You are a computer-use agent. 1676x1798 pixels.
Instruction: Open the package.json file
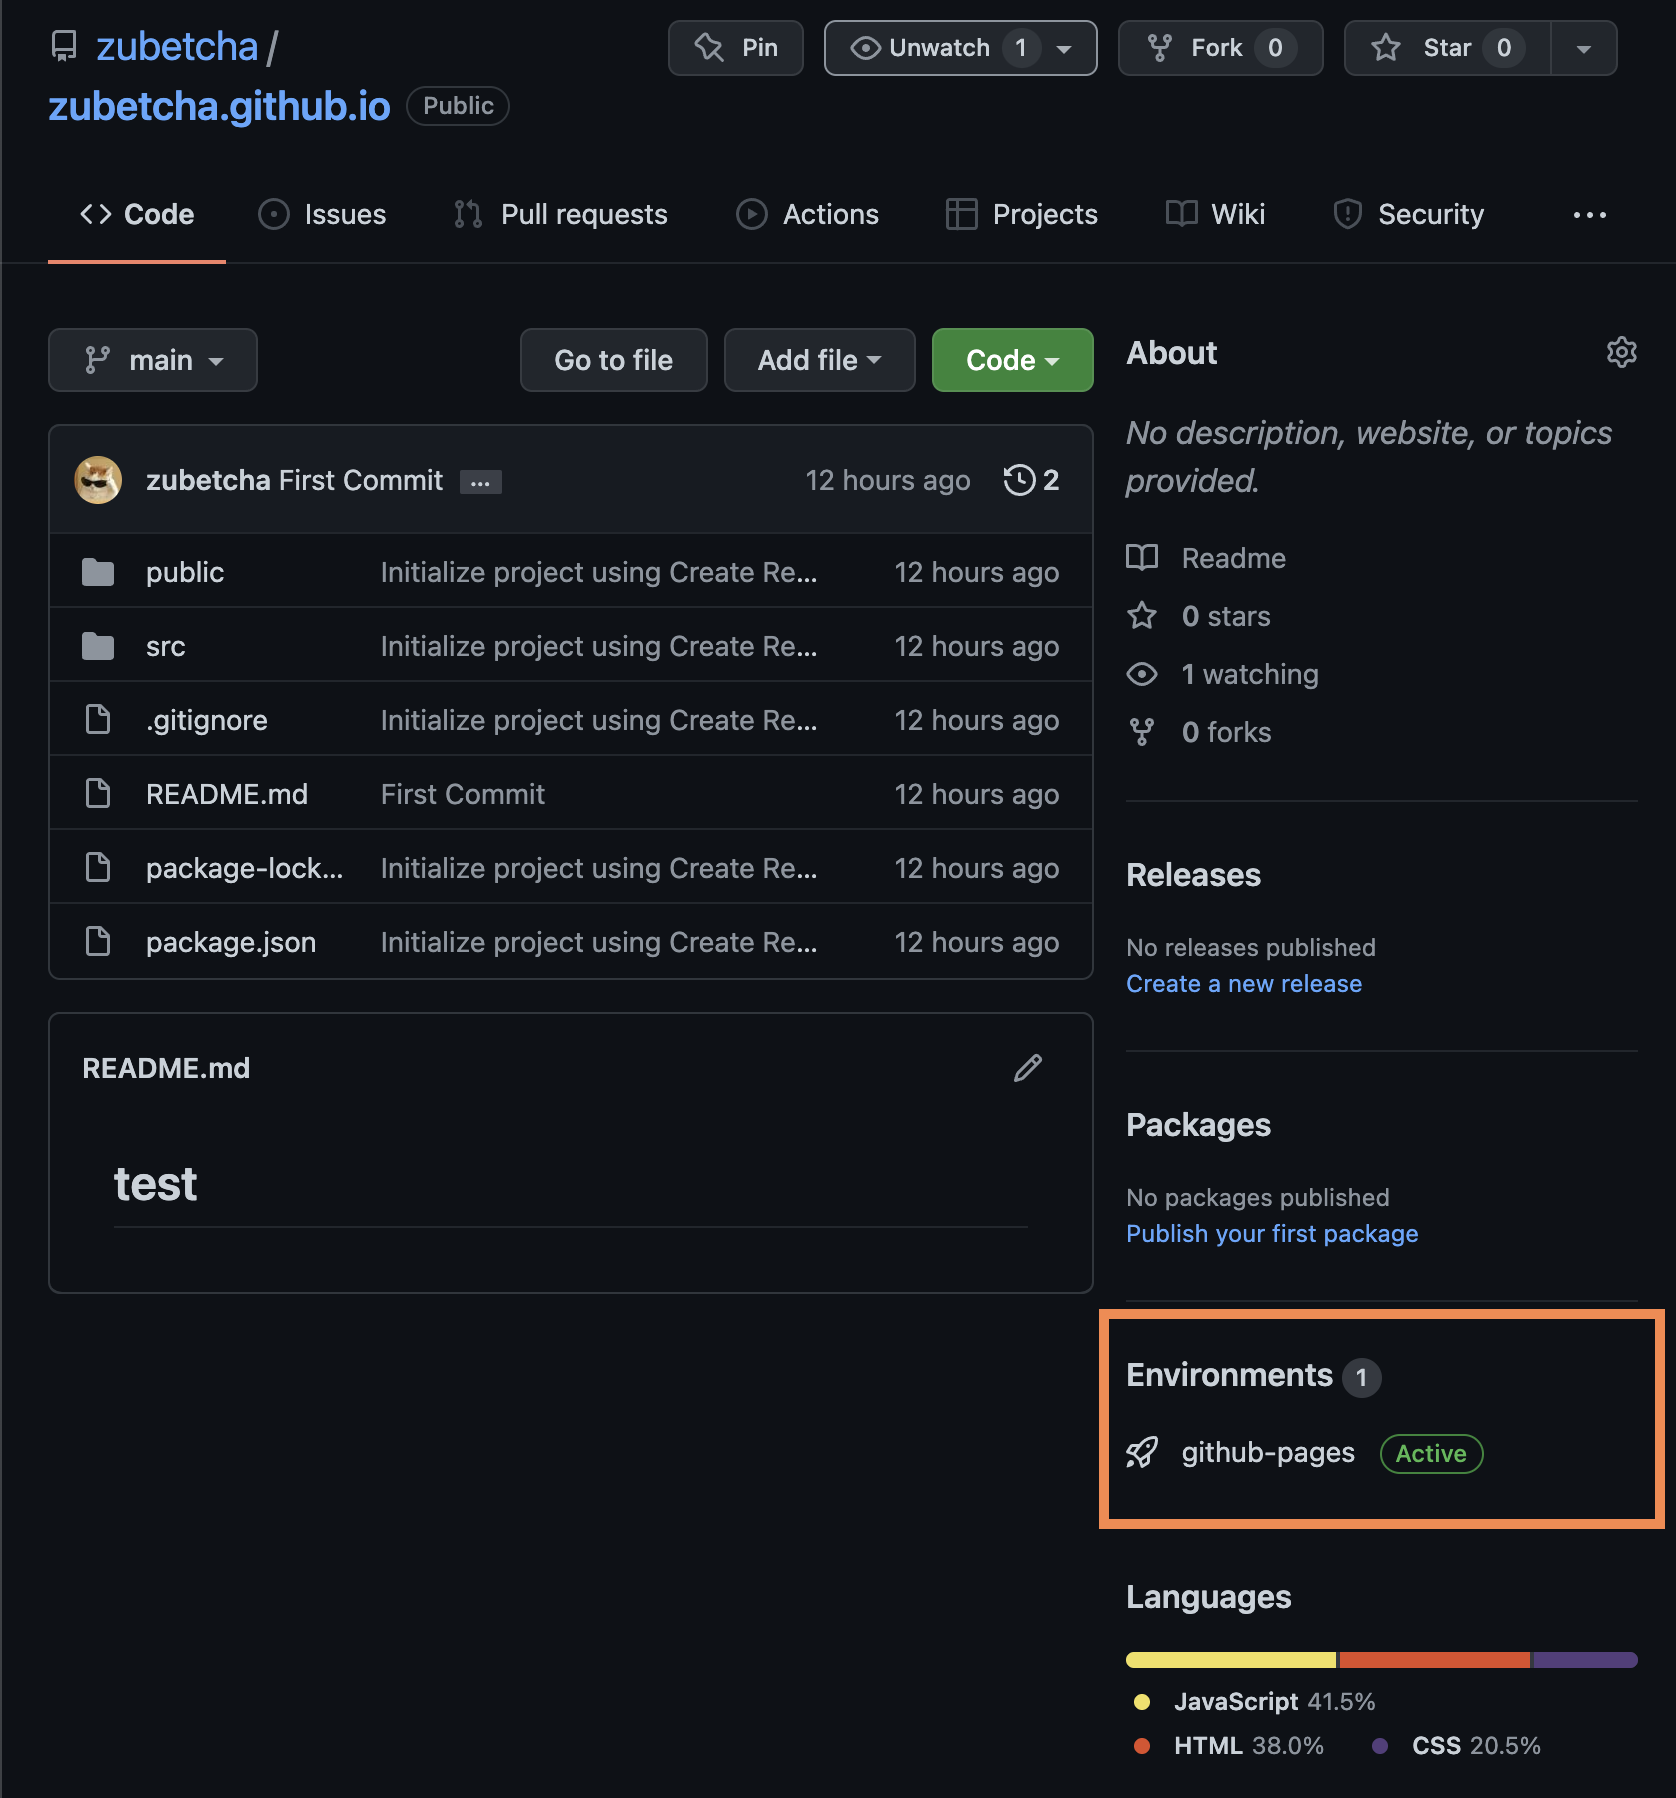[x=231, y=942]
